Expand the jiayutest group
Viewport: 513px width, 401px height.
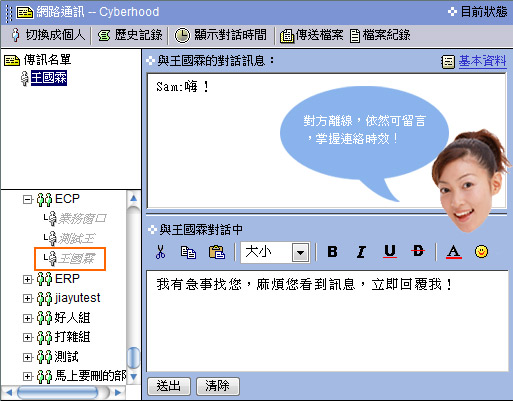click(x=28, y=298)
